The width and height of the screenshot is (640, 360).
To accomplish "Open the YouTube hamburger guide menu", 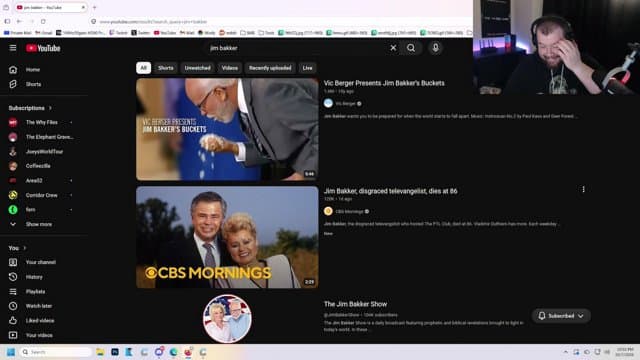I will pyautogui.click(x=13, y=48).
